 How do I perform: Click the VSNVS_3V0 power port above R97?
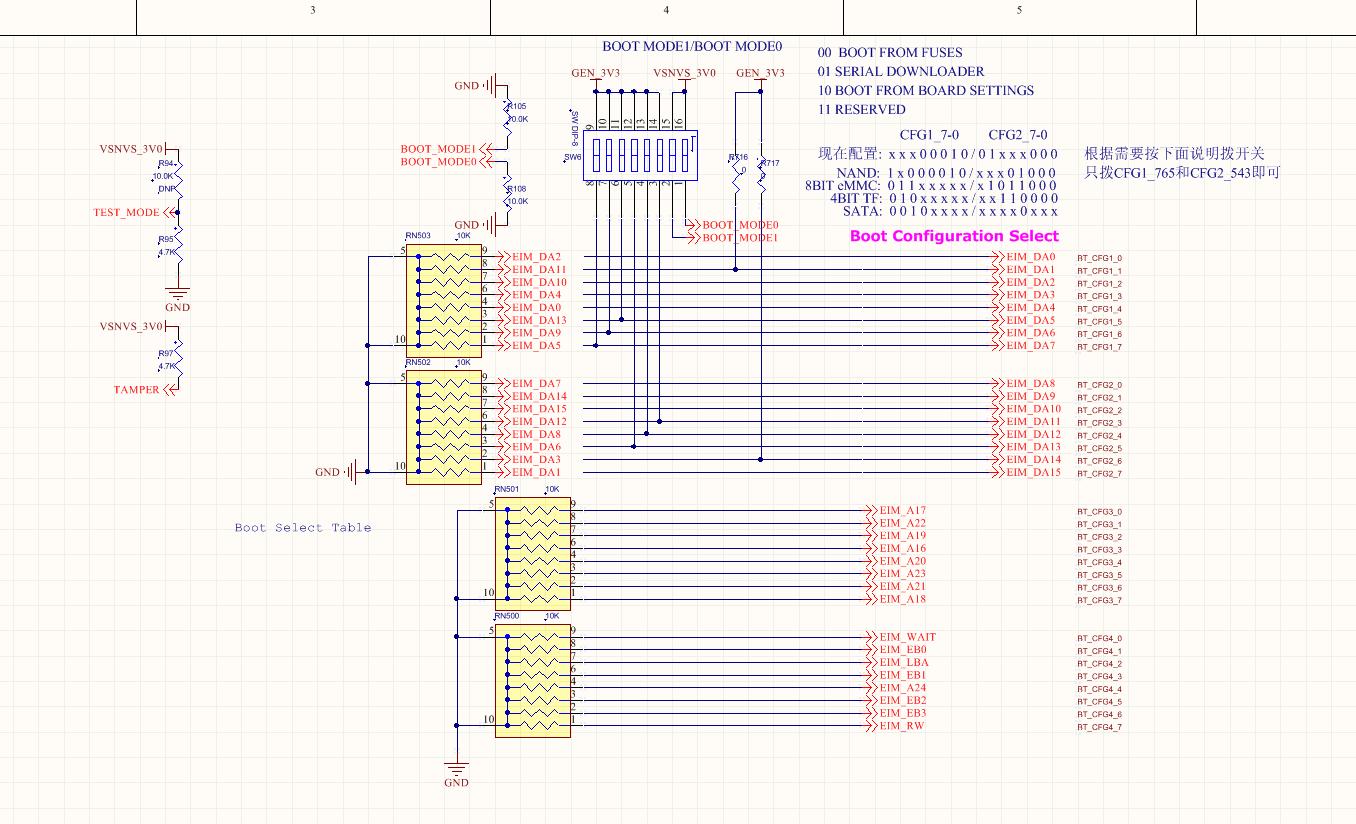[138, 326]
